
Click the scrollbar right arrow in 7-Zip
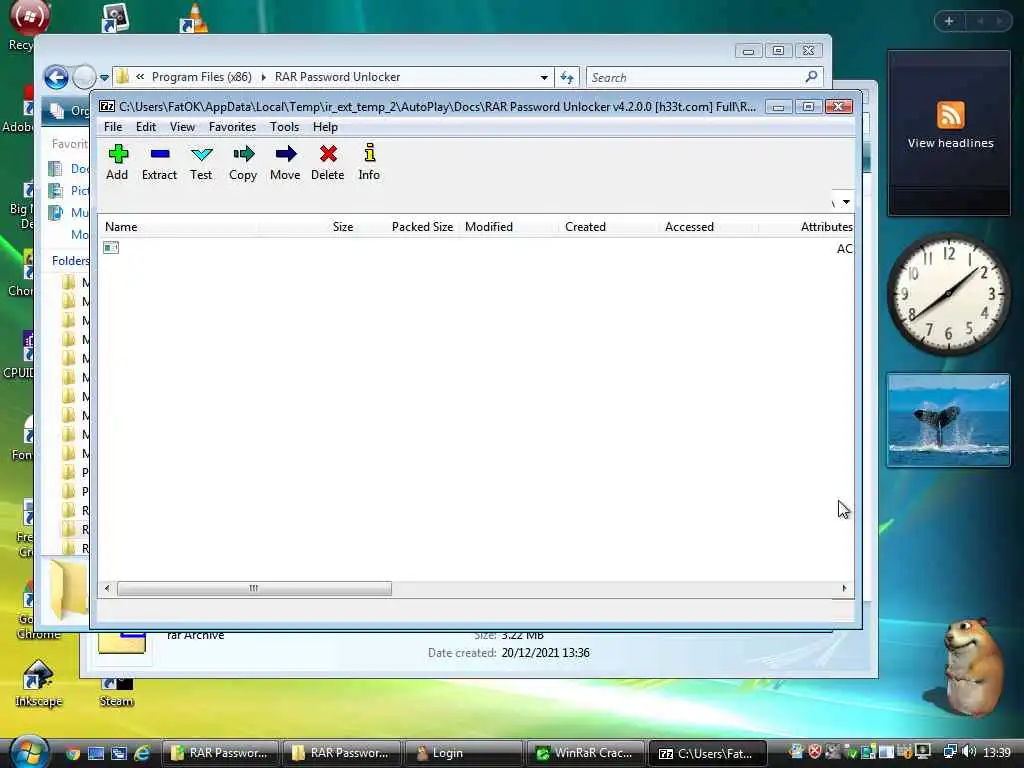coord(844,588)
